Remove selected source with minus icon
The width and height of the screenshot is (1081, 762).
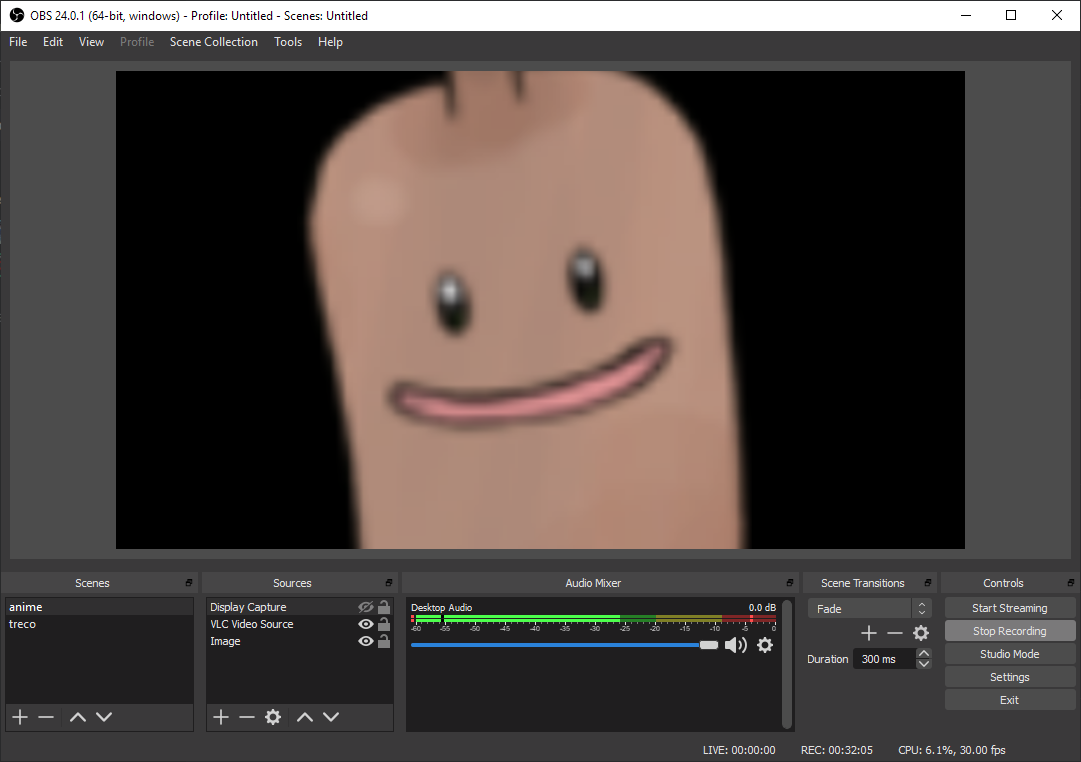247,717
